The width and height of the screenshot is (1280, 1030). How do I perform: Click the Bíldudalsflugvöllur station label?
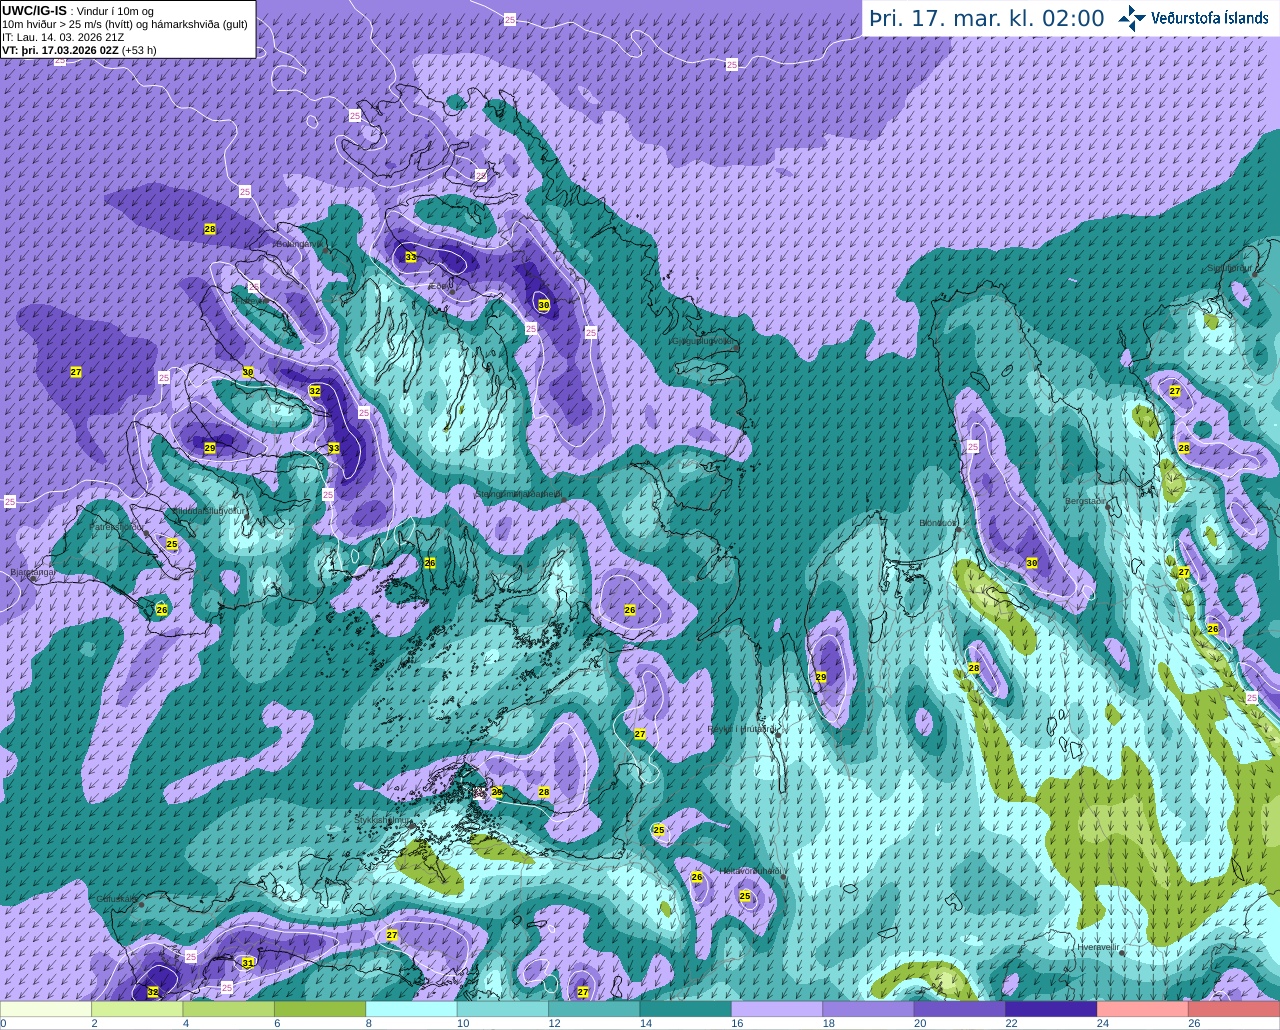[x=209, y=510]
